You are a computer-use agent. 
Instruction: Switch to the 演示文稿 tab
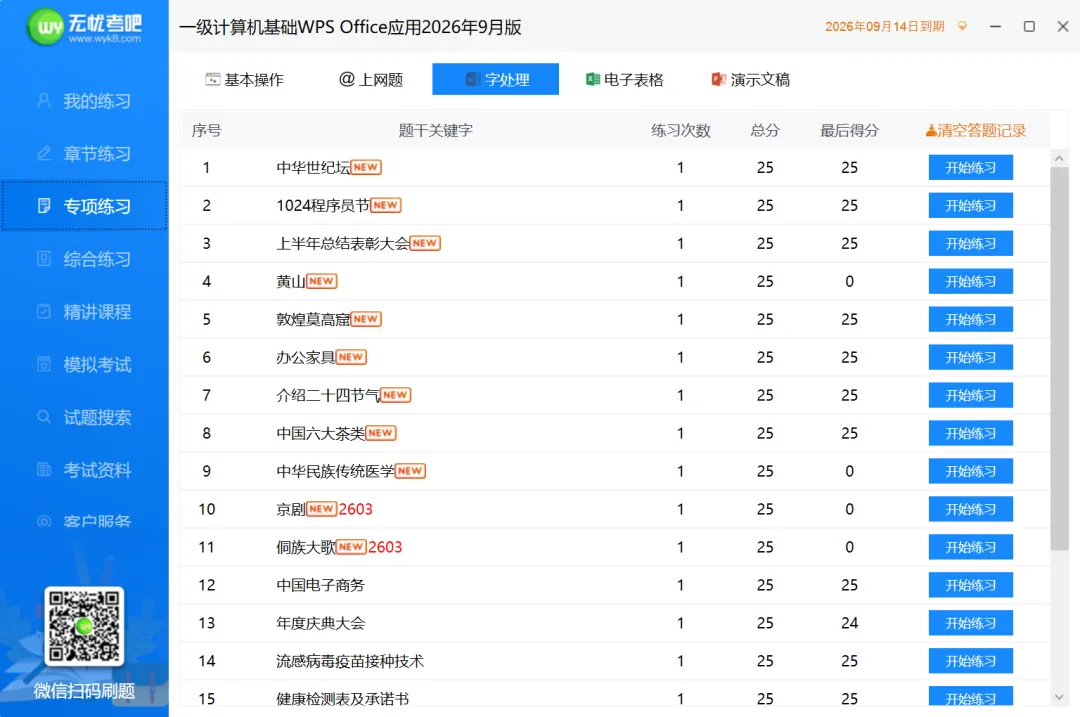751,80
